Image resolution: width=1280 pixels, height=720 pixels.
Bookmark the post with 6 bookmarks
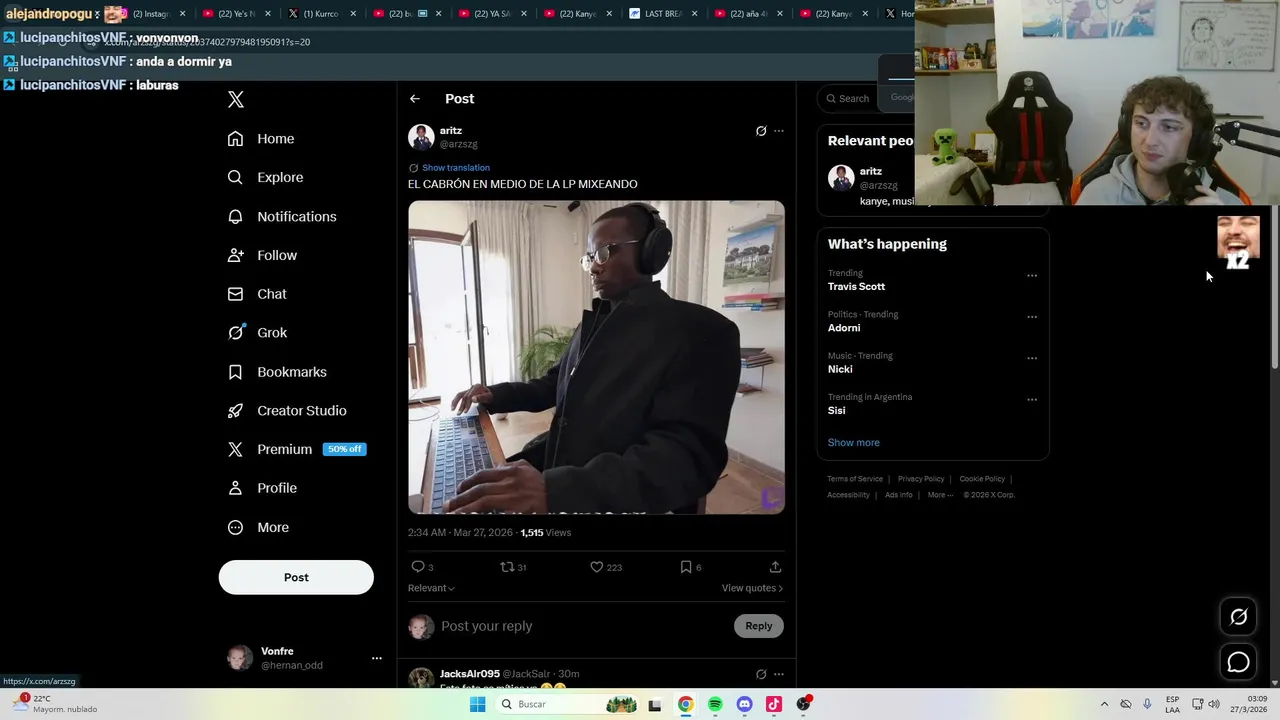point(690,567)
